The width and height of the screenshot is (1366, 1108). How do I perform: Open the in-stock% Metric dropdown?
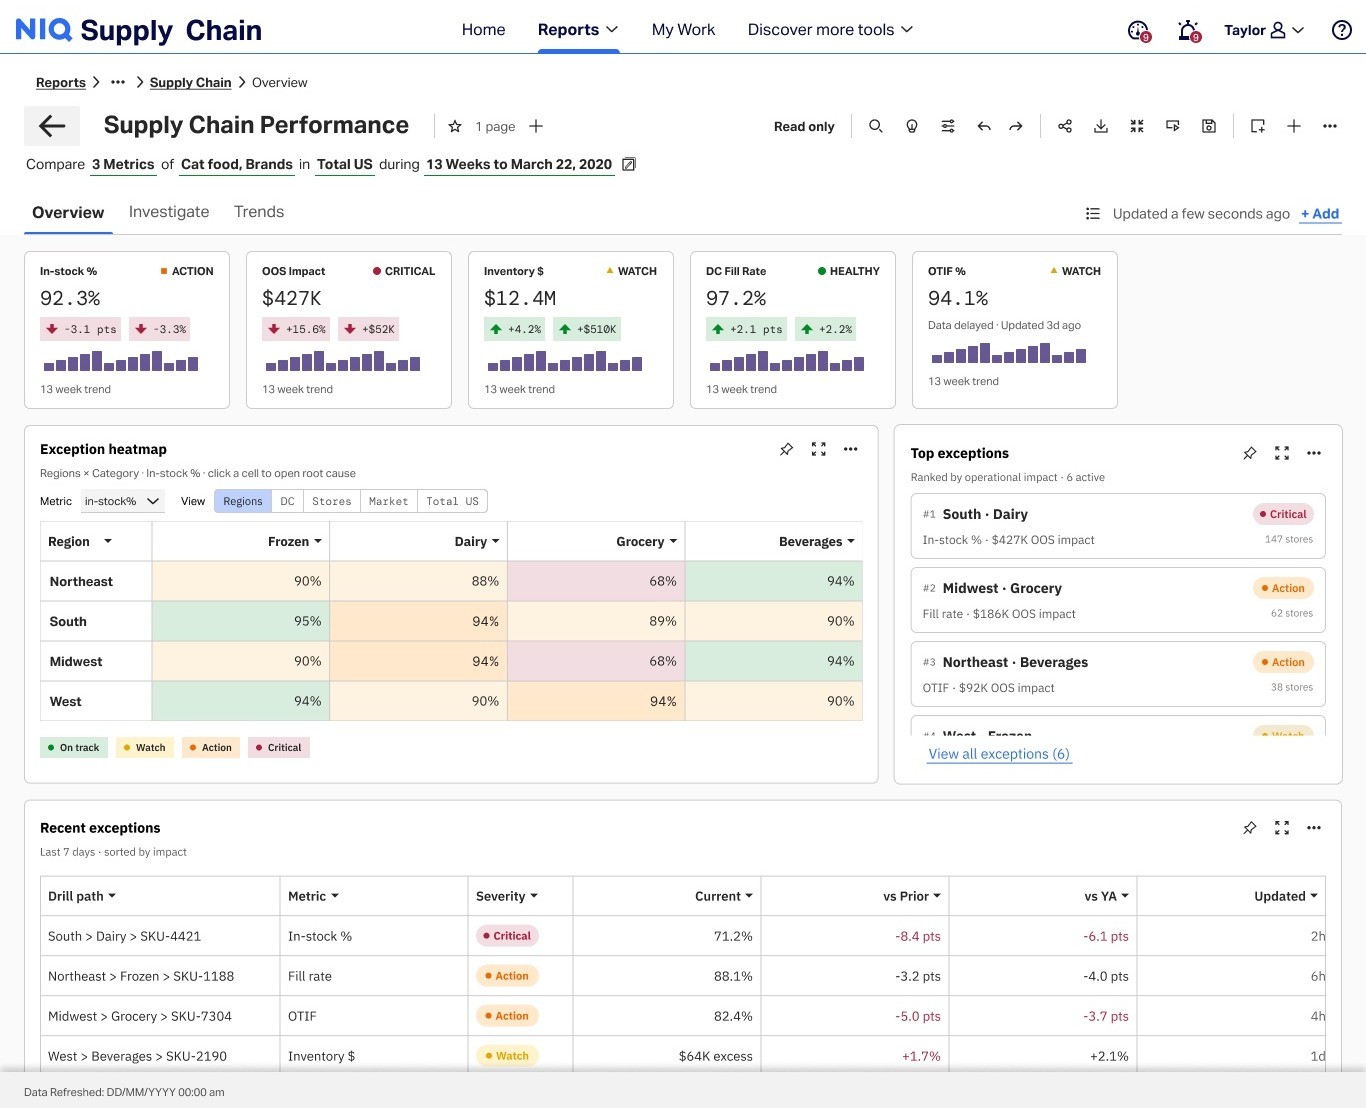click(x=122, y=501)
